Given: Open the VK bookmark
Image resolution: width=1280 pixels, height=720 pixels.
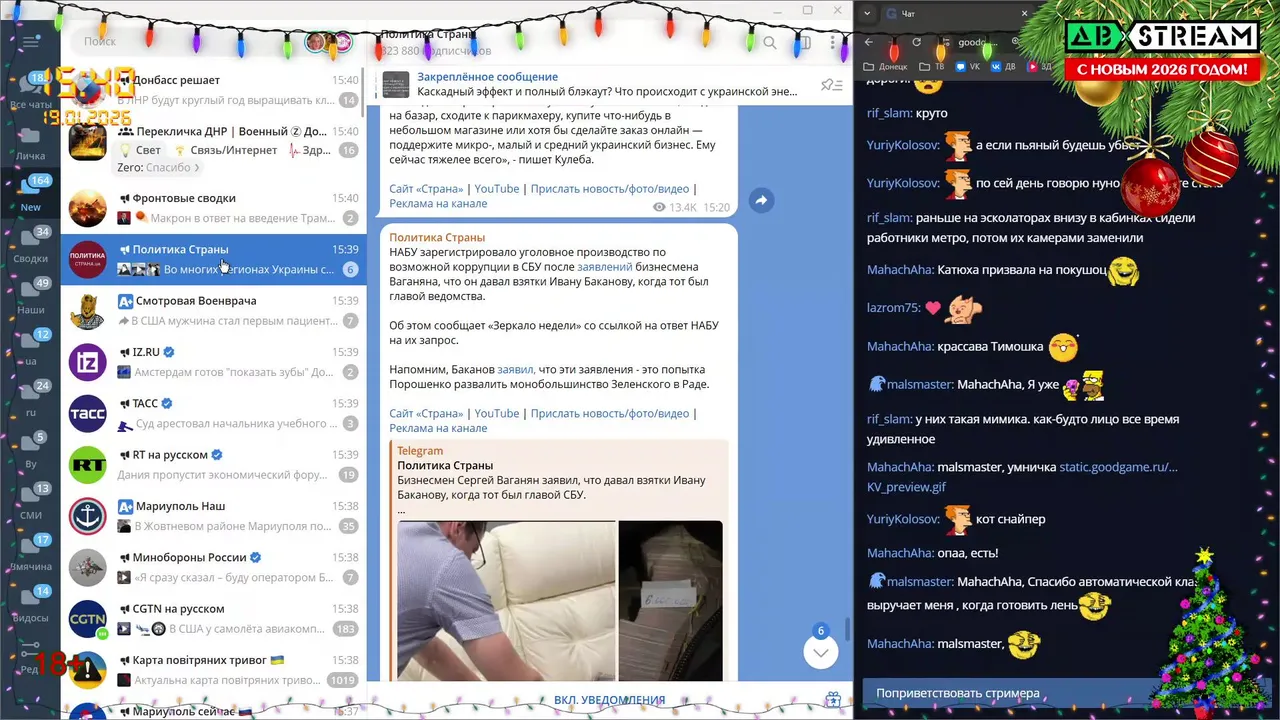Looking at the screenshot, I should click(969, 67).
